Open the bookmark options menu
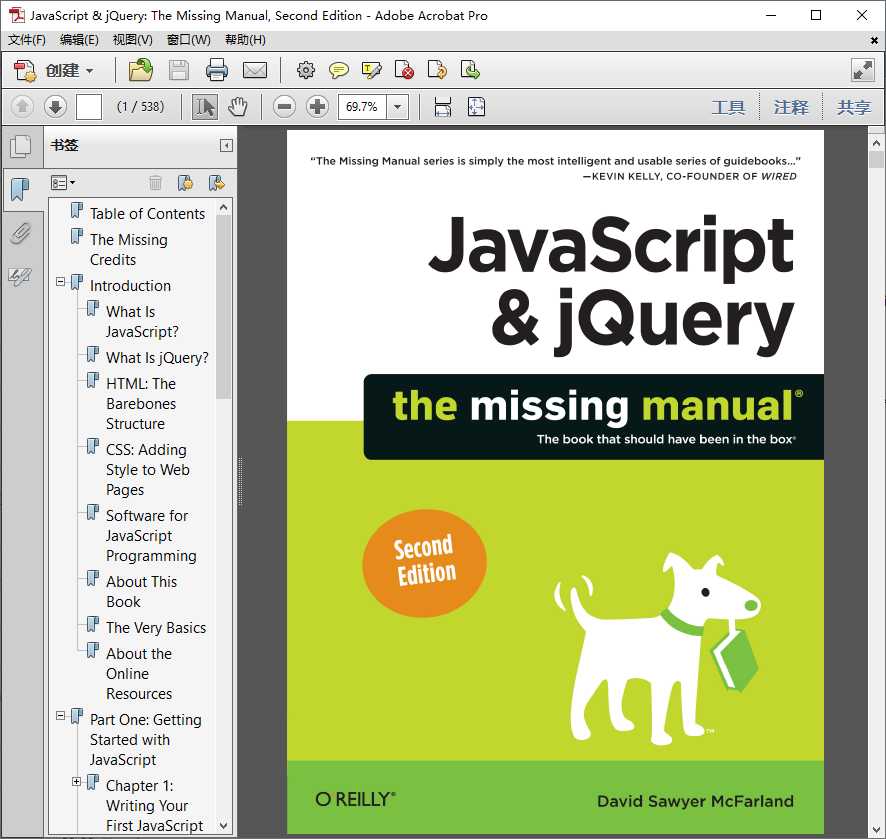Viewport: 886px width, 839px height. point(63,182)
